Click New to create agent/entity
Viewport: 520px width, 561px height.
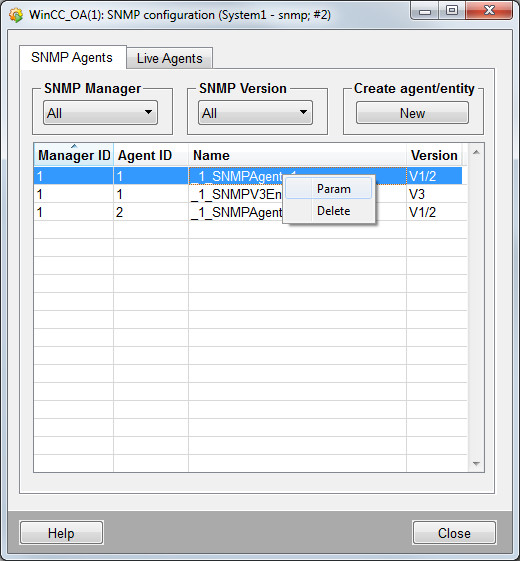point(412,113)
